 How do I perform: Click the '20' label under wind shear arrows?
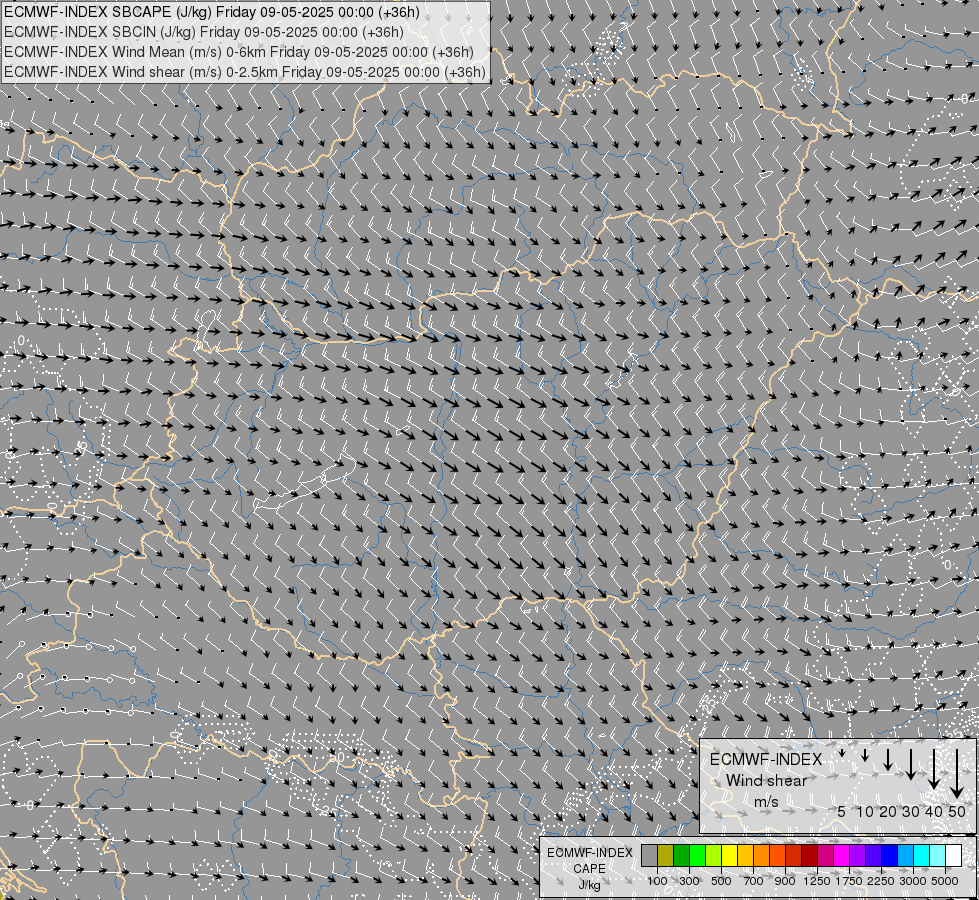(888, 811)
